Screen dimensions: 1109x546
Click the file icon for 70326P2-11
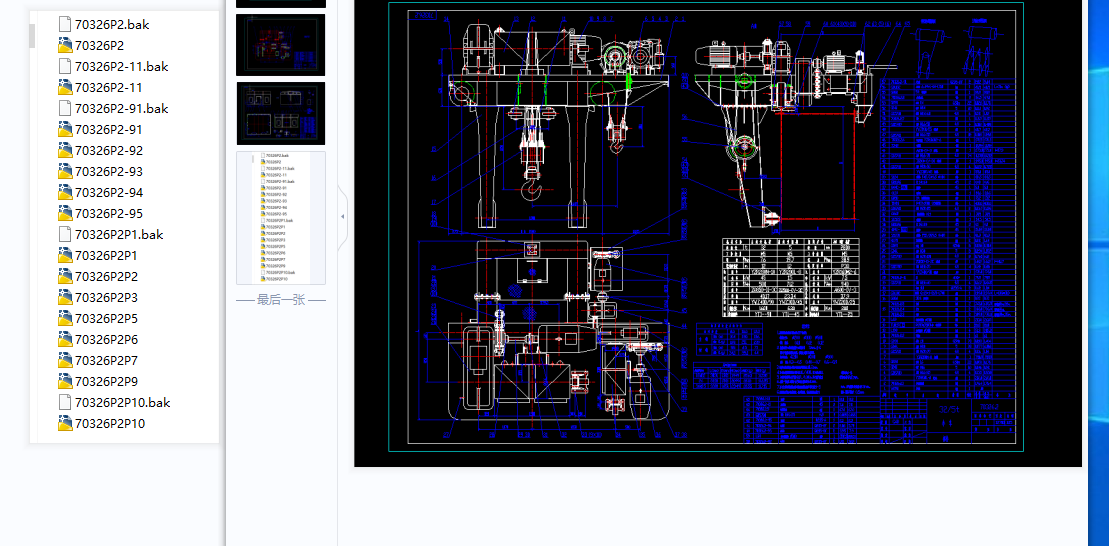tap(65, 88)
